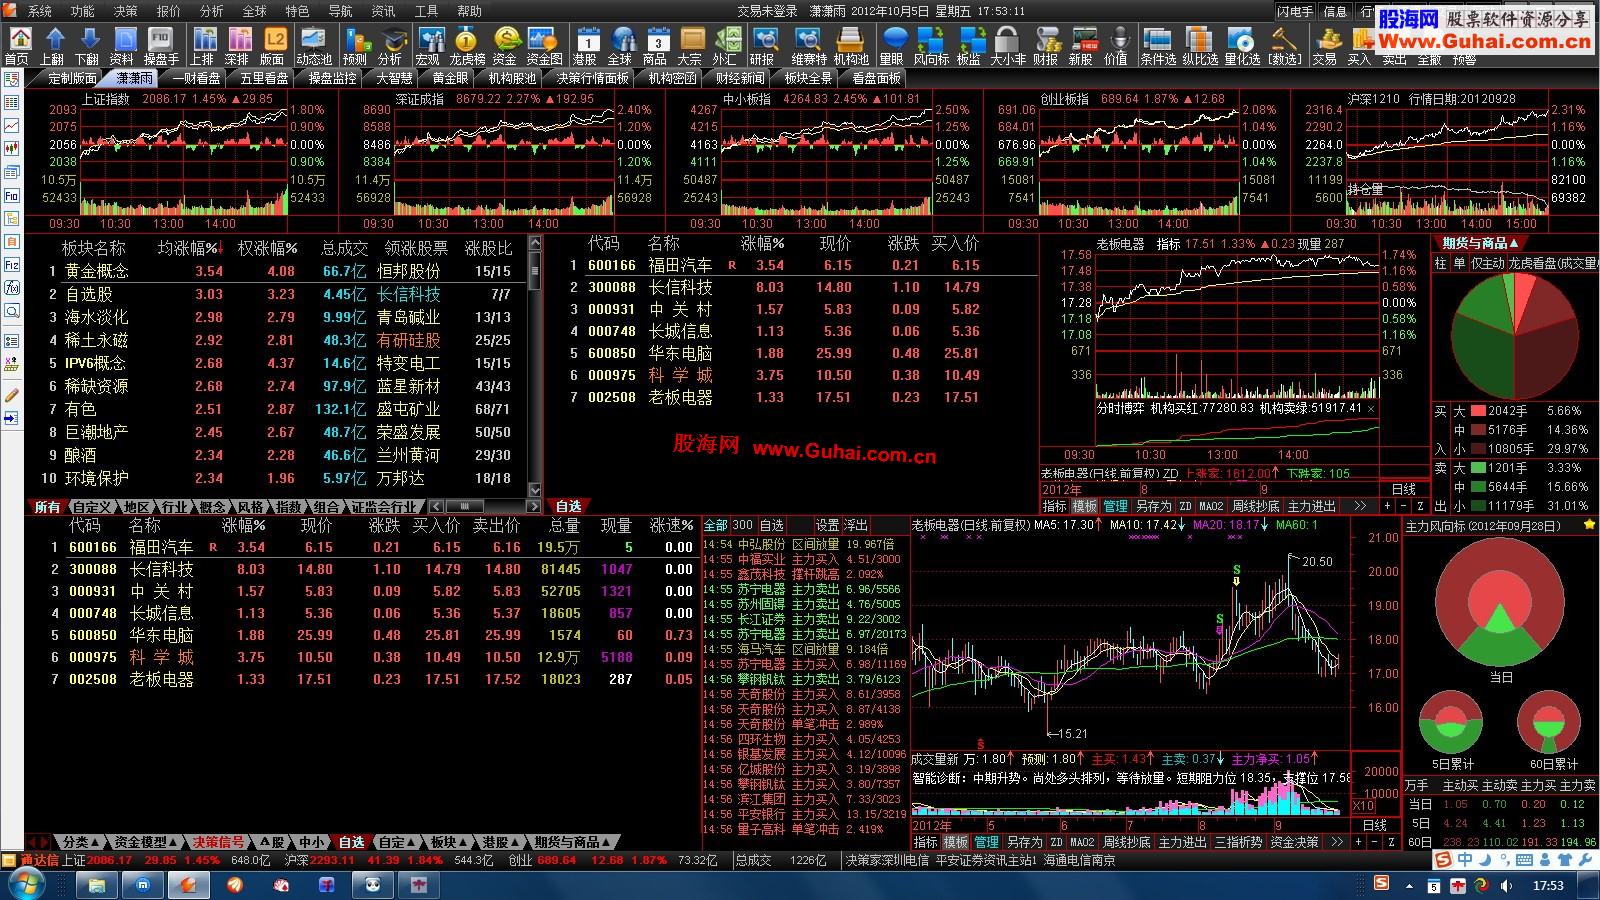Open the 研报 research report icon
This screenshot has height=900, width=1600.
click(x=763, y=46)
